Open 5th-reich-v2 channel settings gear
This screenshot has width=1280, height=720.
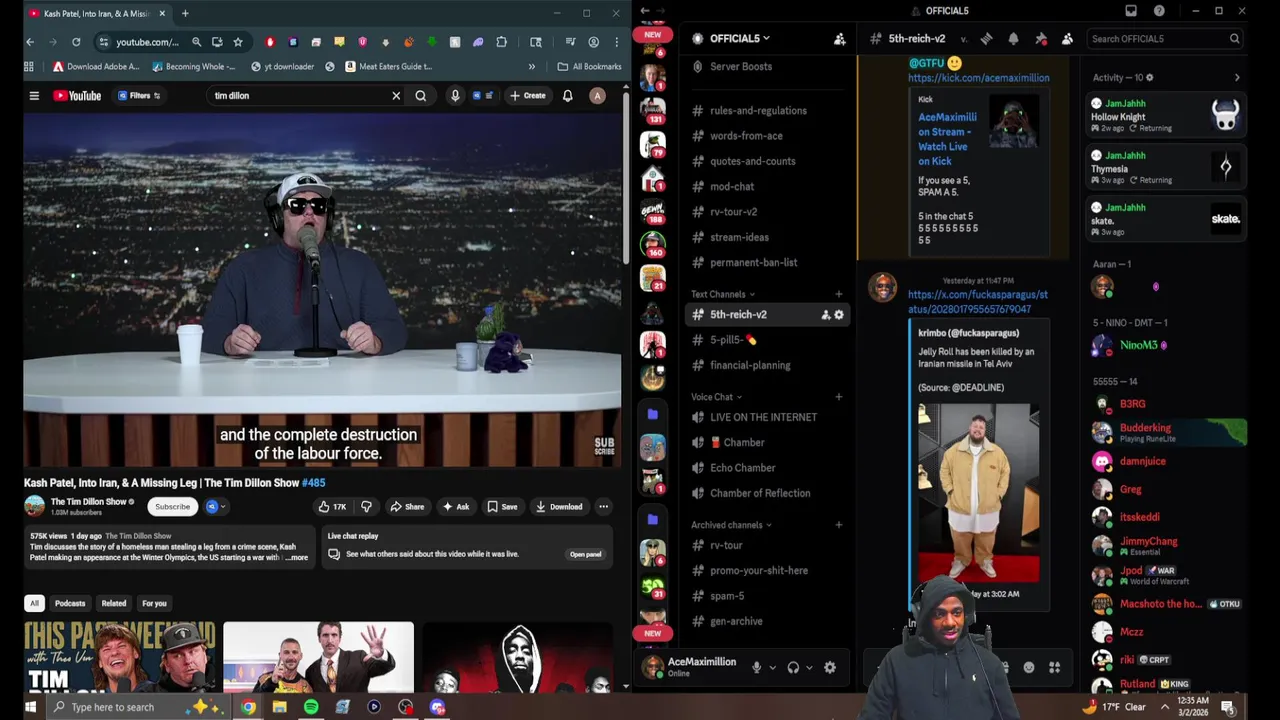pos(839,315)
